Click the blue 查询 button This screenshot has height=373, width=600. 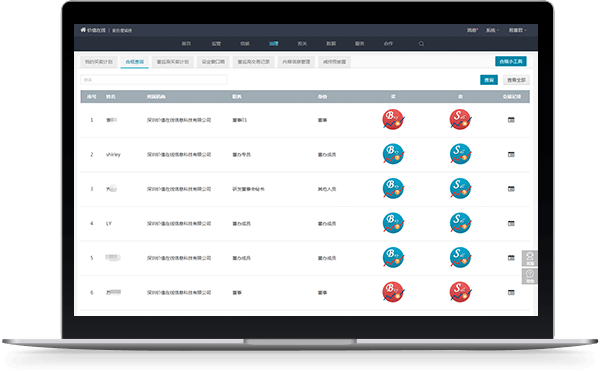489,80
